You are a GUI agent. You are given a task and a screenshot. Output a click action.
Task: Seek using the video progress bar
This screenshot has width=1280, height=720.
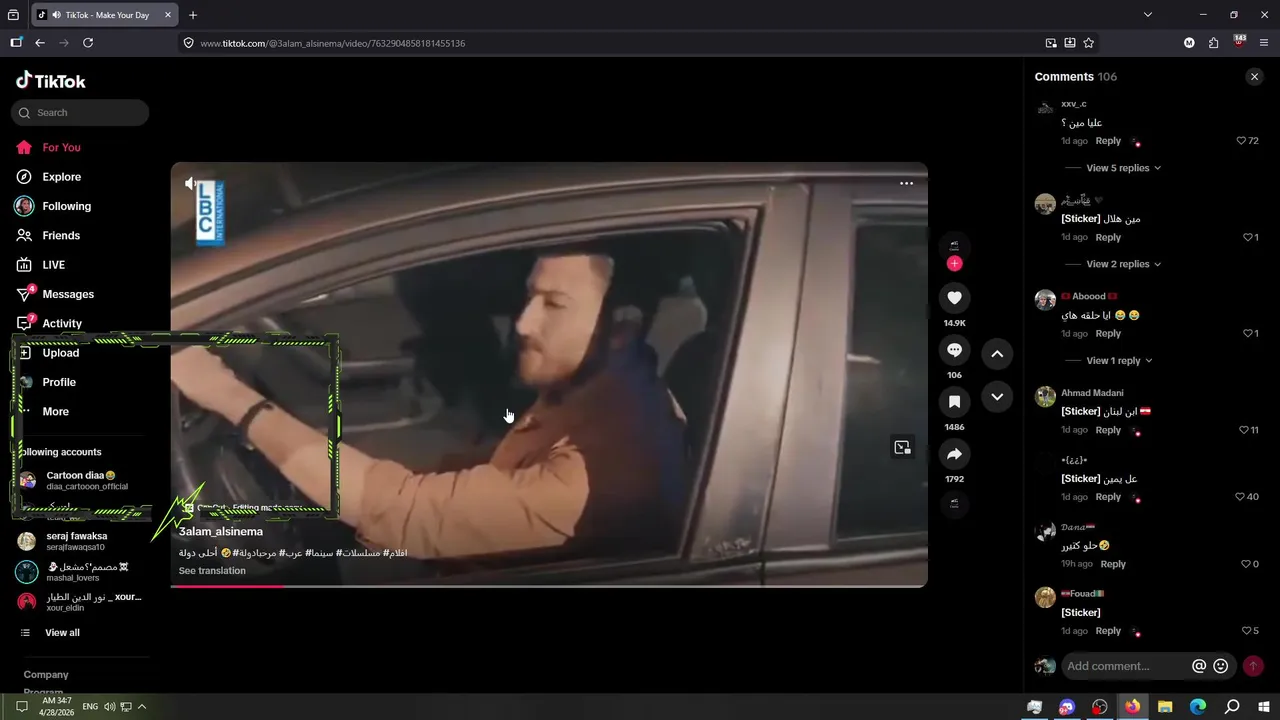(x=549, y=586)
